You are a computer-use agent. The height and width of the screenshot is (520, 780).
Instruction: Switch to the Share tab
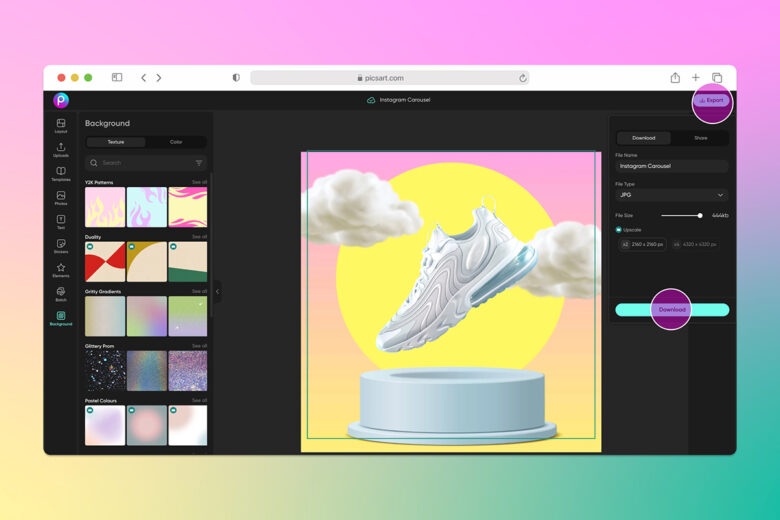[700, 138]
